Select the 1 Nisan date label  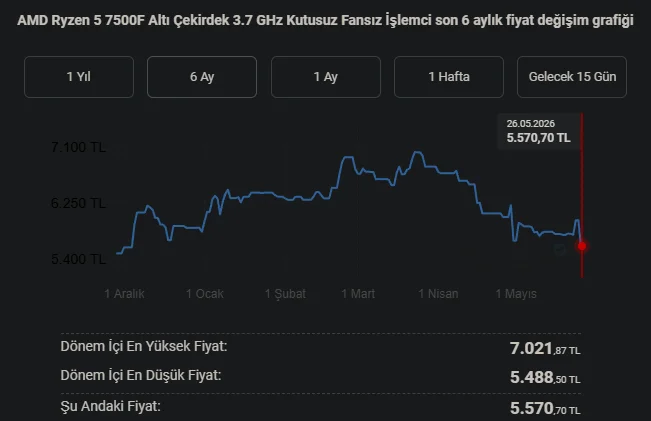pos(438,294)
